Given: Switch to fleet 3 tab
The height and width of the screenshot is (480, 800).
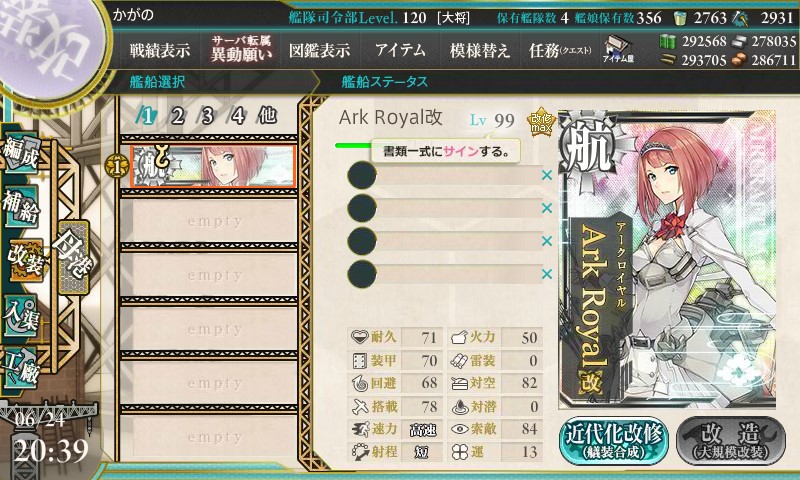Looking at the screenshot, I should coord(207,116).
